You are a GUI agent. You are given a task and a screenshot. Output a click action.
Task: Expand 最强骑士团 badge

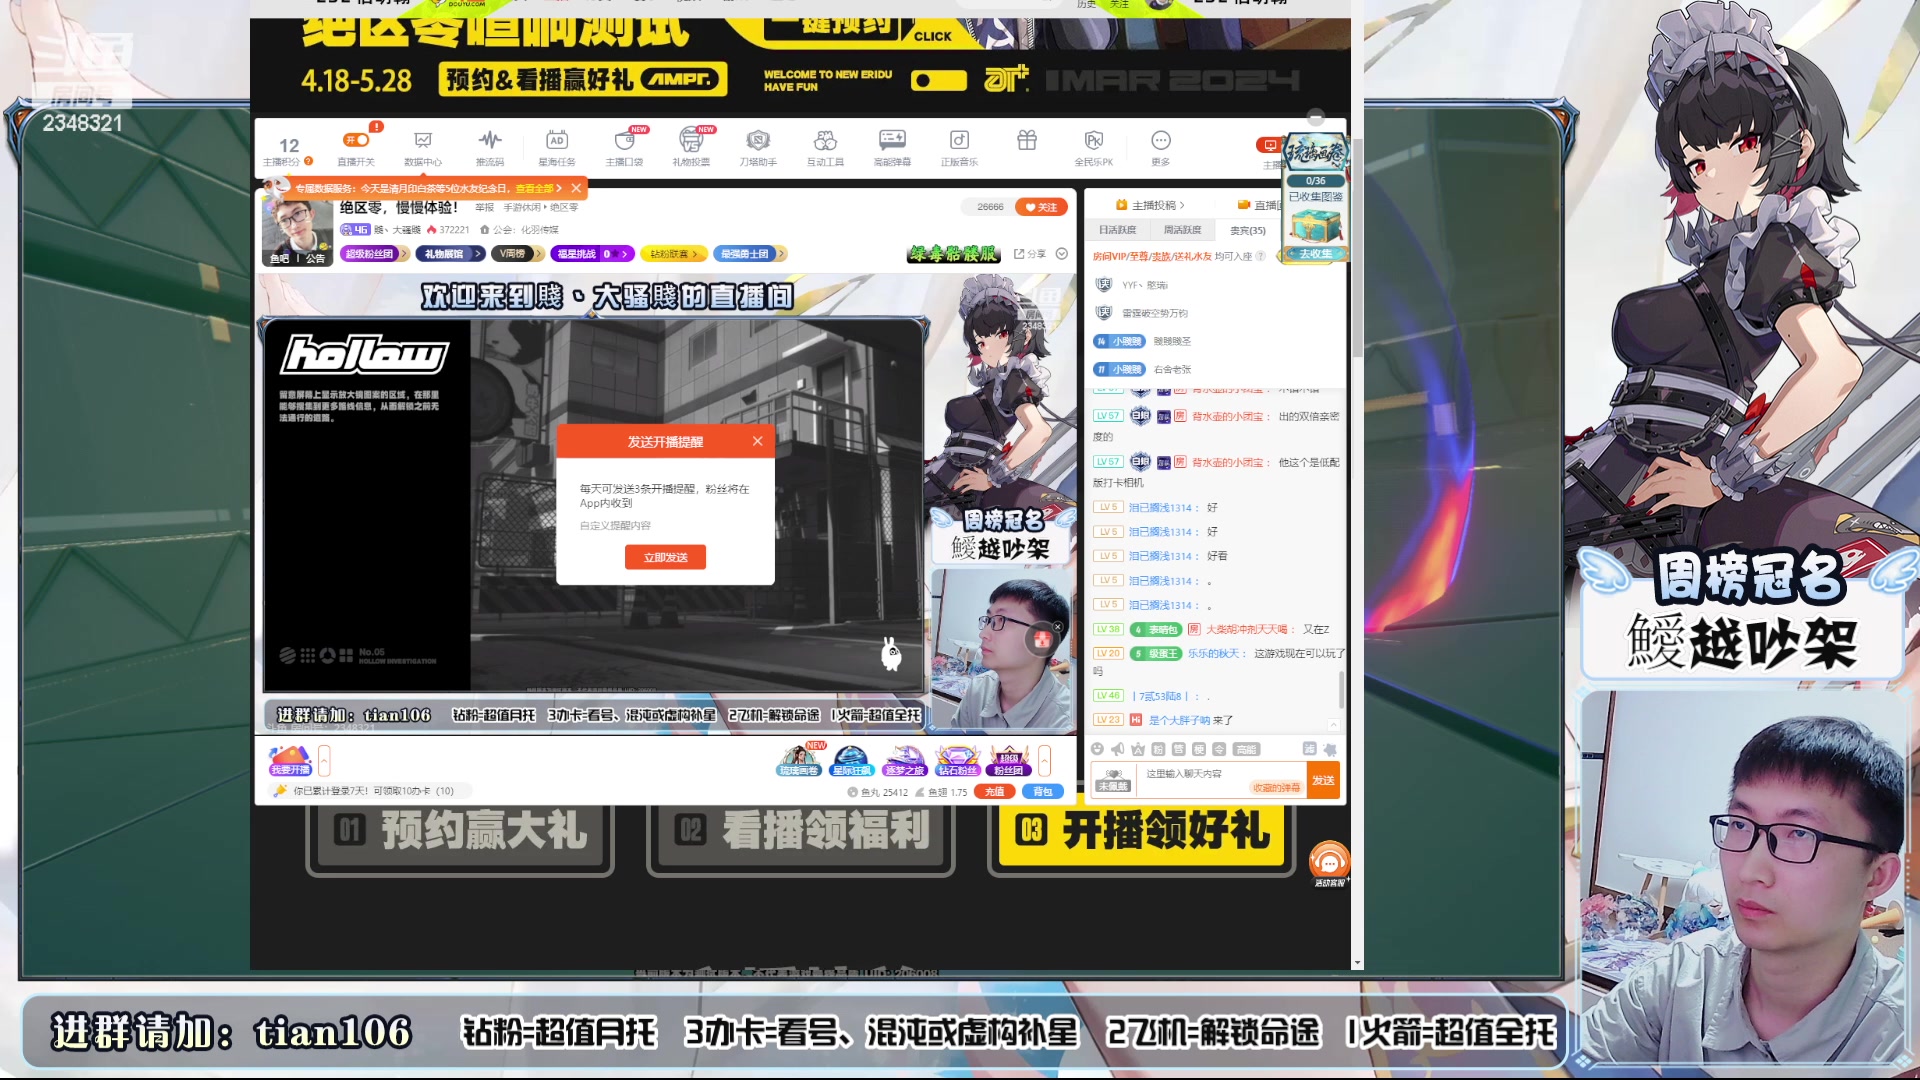(x=750, y=254)
